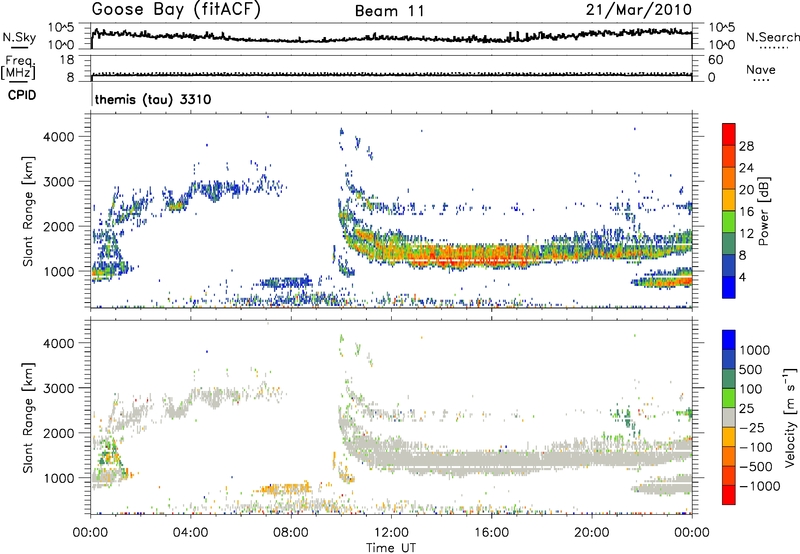Click the "N.Sky" axis label
Image resolution: width=800 pixels, height=554 pixels.
pos(19,37)
